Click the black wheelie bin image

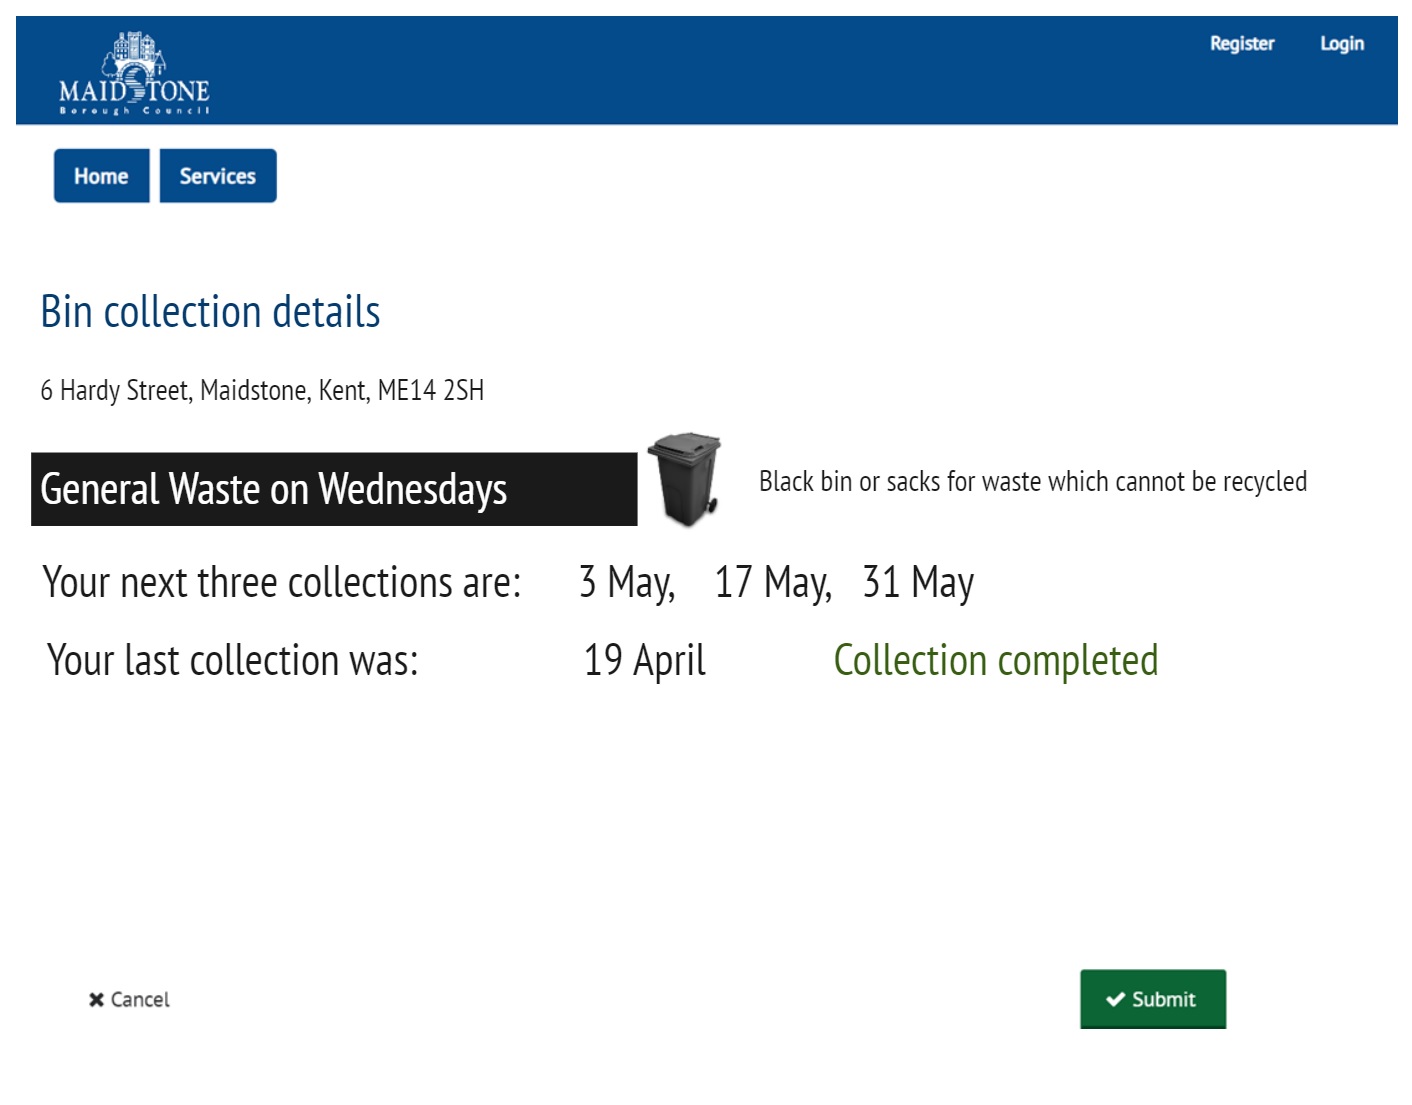pos(685,479)
